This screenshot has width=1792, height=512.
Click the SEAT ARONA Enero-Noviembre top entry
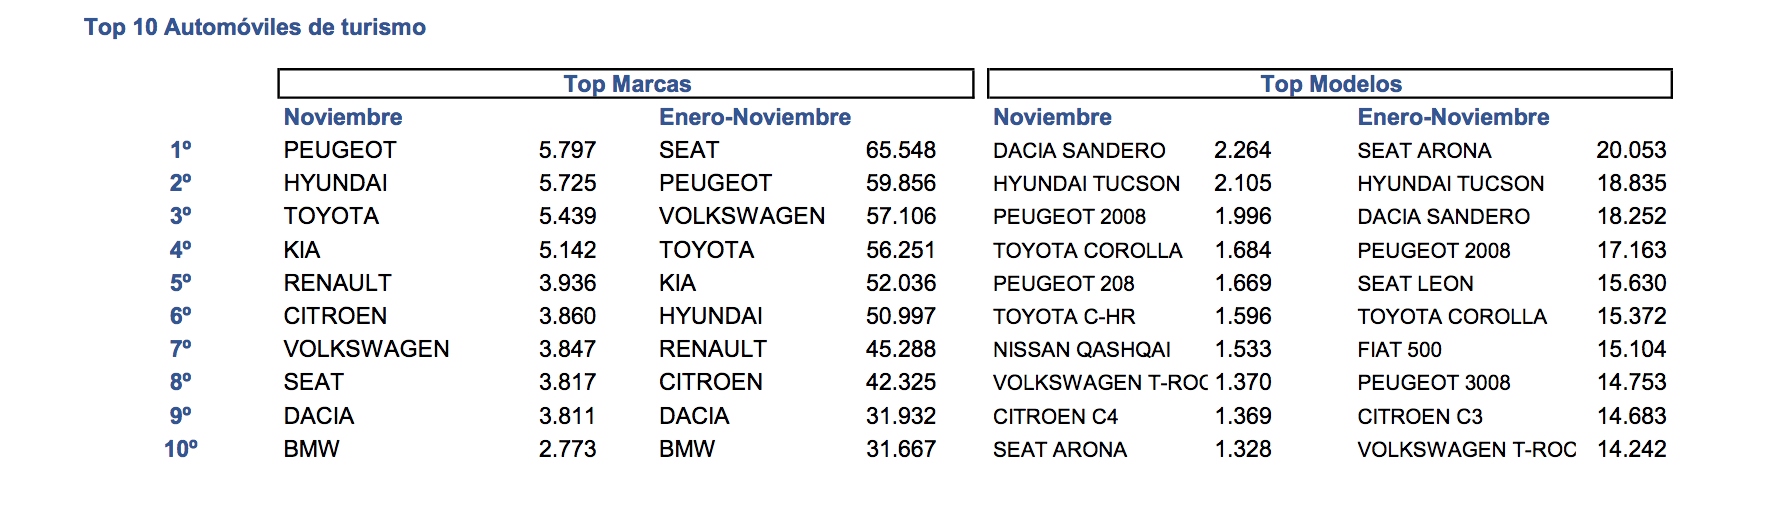pyautogui.click(x=1424, y=151)
